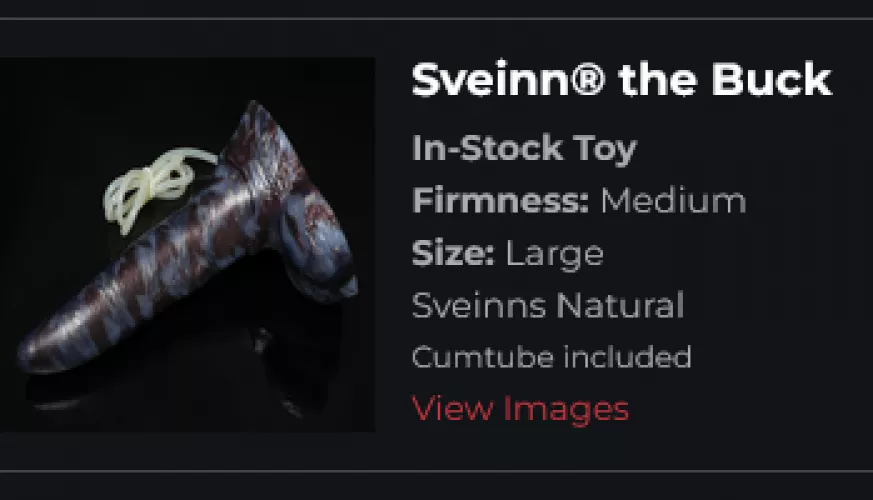Image resolution: width=873 pixels, height=500 pixels.
Task: Select the Medium firmness value
Action: point(673,200)
